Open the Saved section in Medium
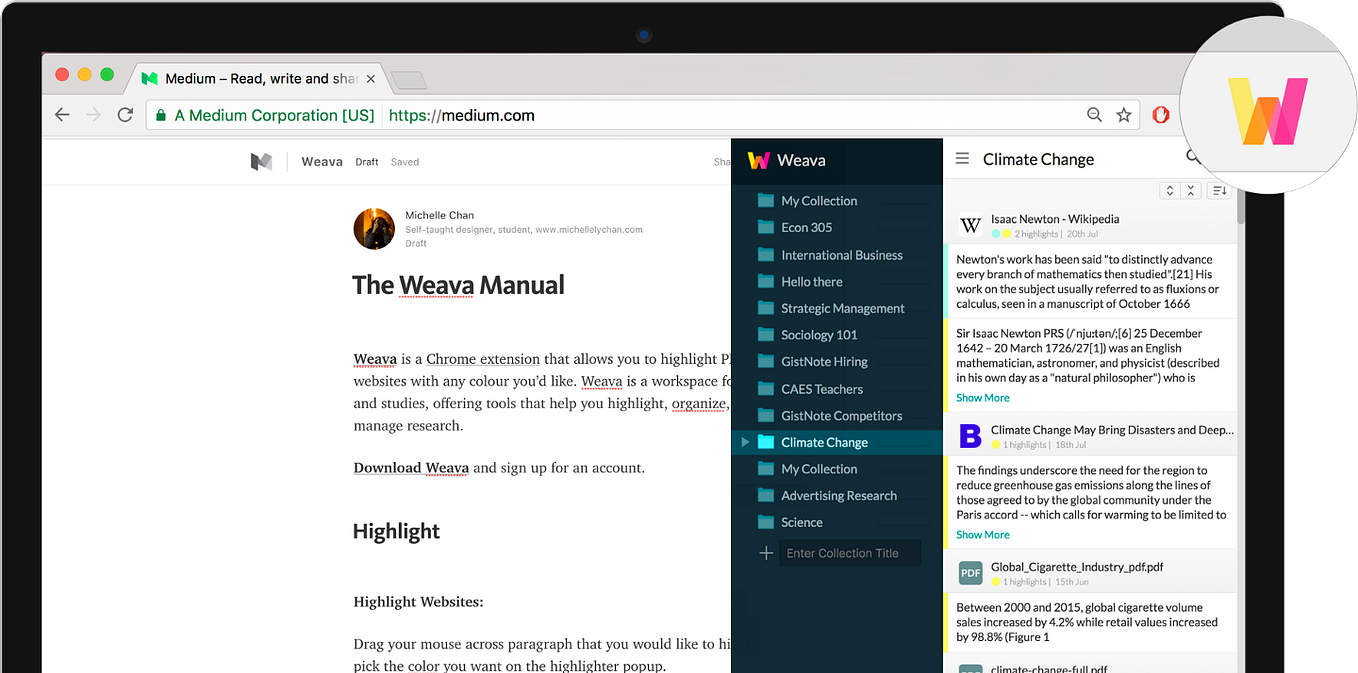 [404, 161]
